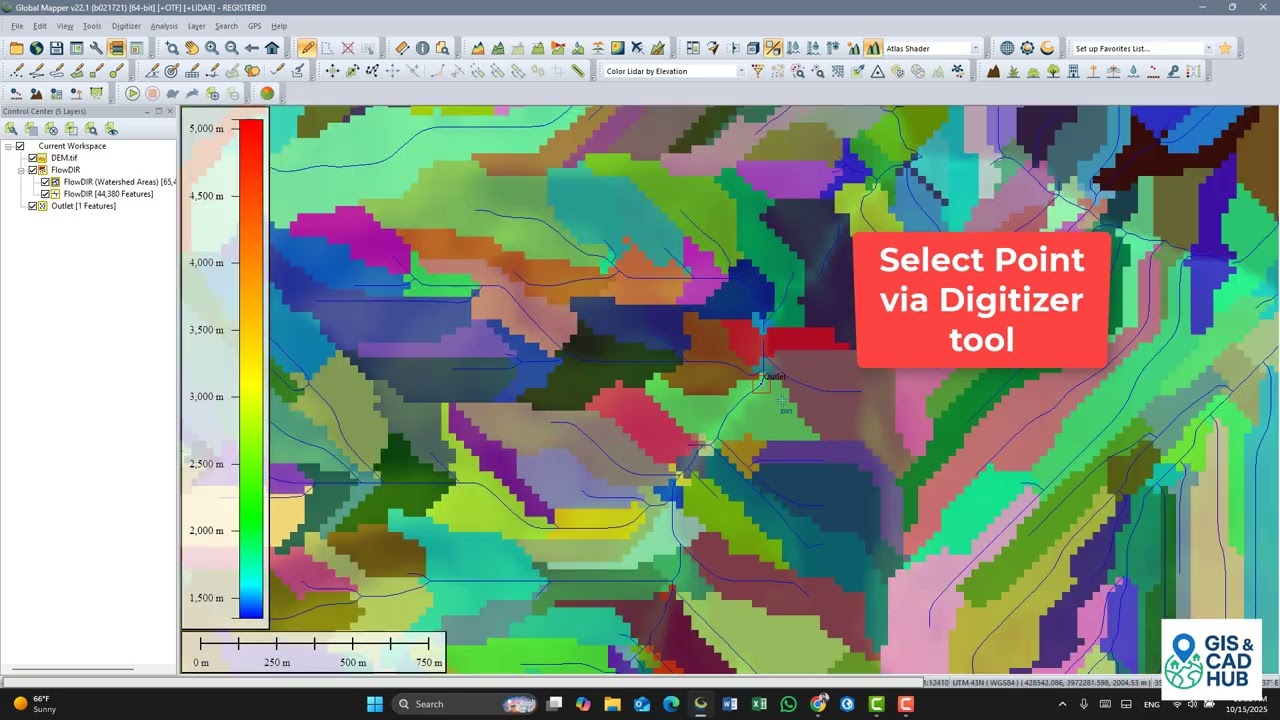Image resolution: width=1280 pixels, height=720 pixels.
Task: Open the Layer menu
Action: [197, 26]
